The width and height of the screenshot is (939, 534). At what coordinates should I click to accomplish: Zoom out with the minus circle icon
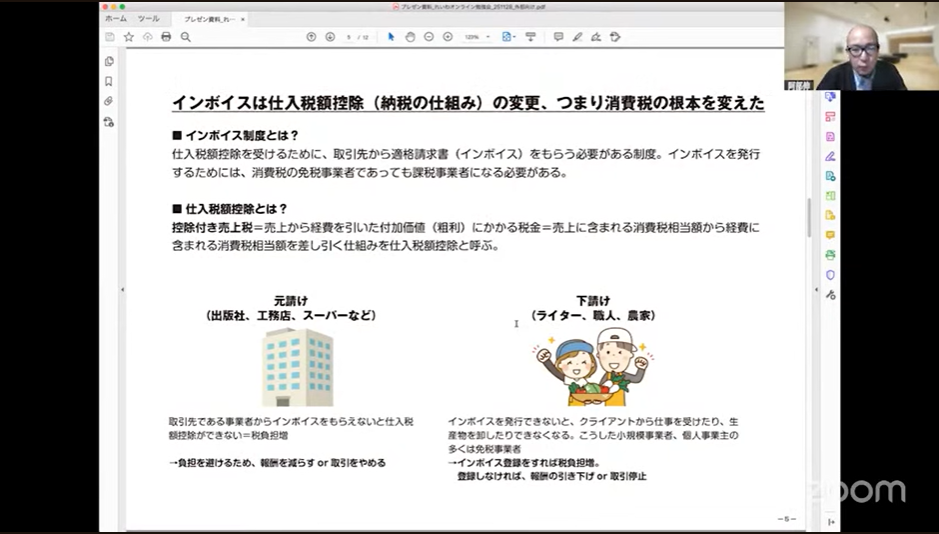tap(429, 37)
